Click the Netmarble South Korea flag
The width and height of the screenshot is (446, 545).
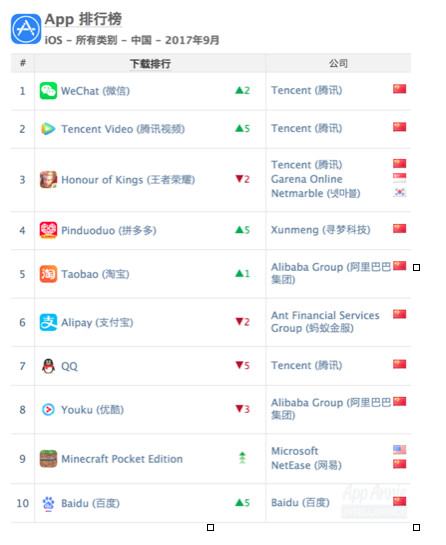pos(399,192)
